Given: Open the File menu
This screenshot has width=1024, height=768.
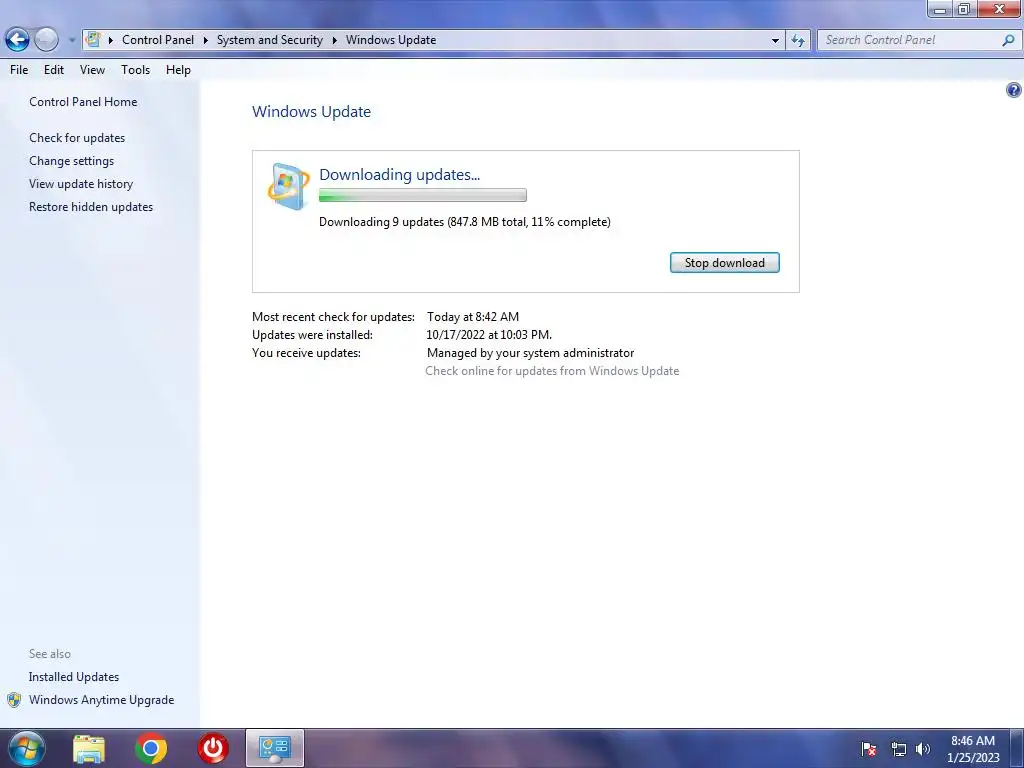Looking at the screenshot, I should (x=19, y=70).
